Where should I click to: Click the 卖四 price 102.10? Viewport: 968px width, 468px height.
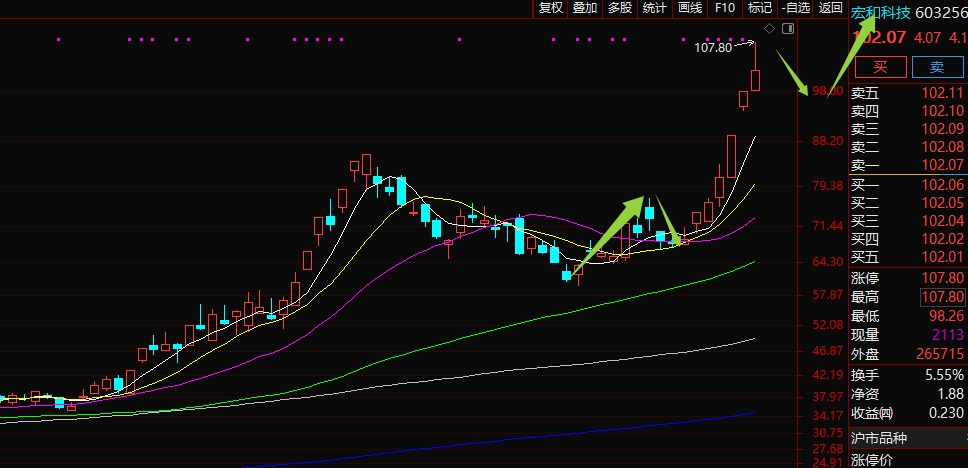coord(942,111)
